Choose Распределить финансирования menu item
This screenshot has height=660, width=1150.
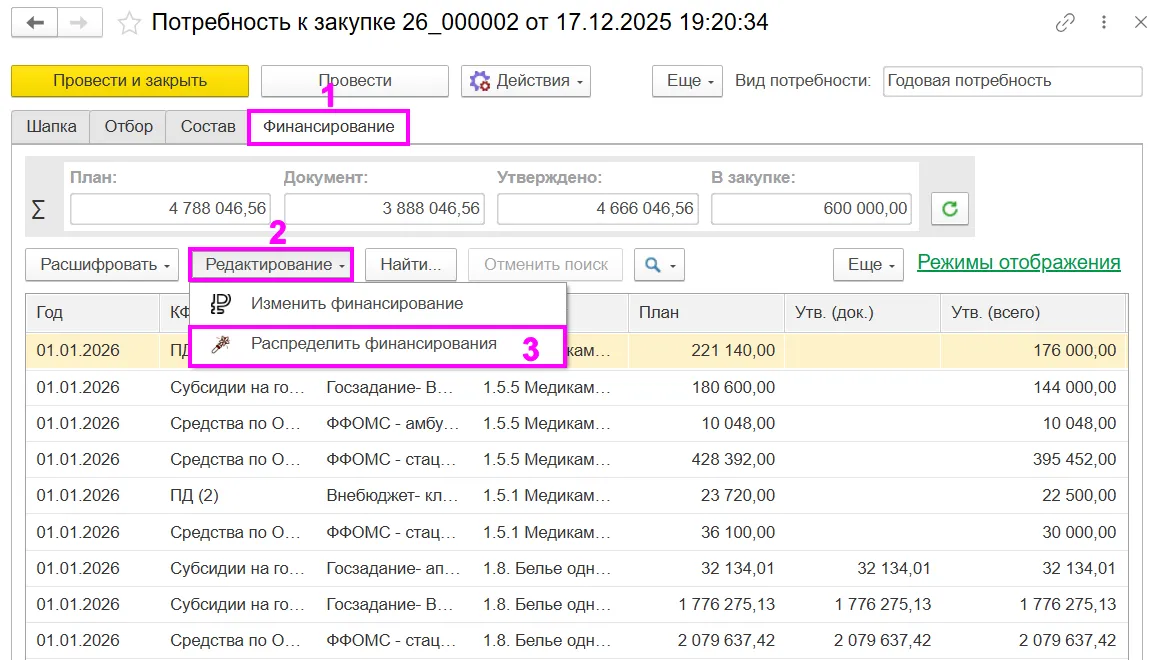[378, 344]
